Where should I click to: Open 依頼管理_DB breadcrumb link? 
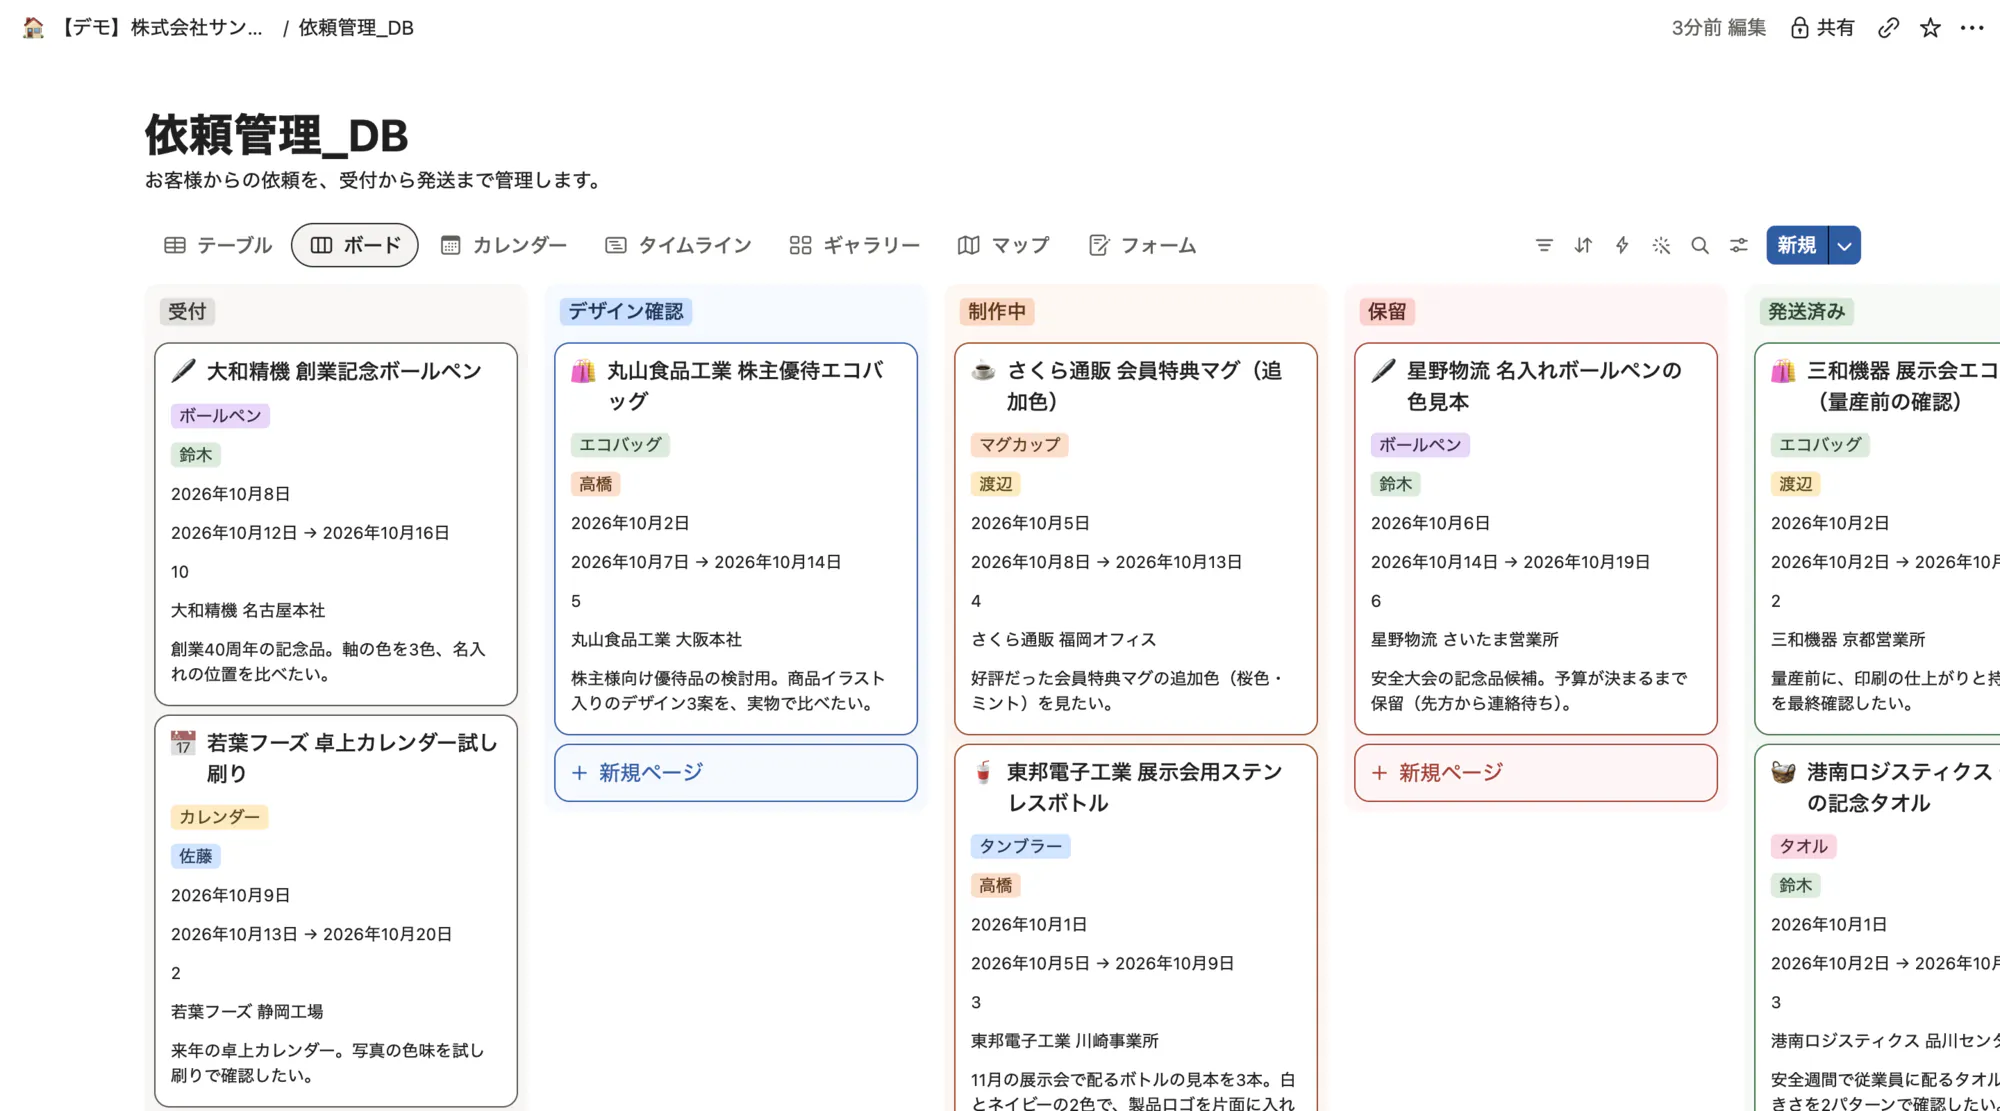pos(356,28)
